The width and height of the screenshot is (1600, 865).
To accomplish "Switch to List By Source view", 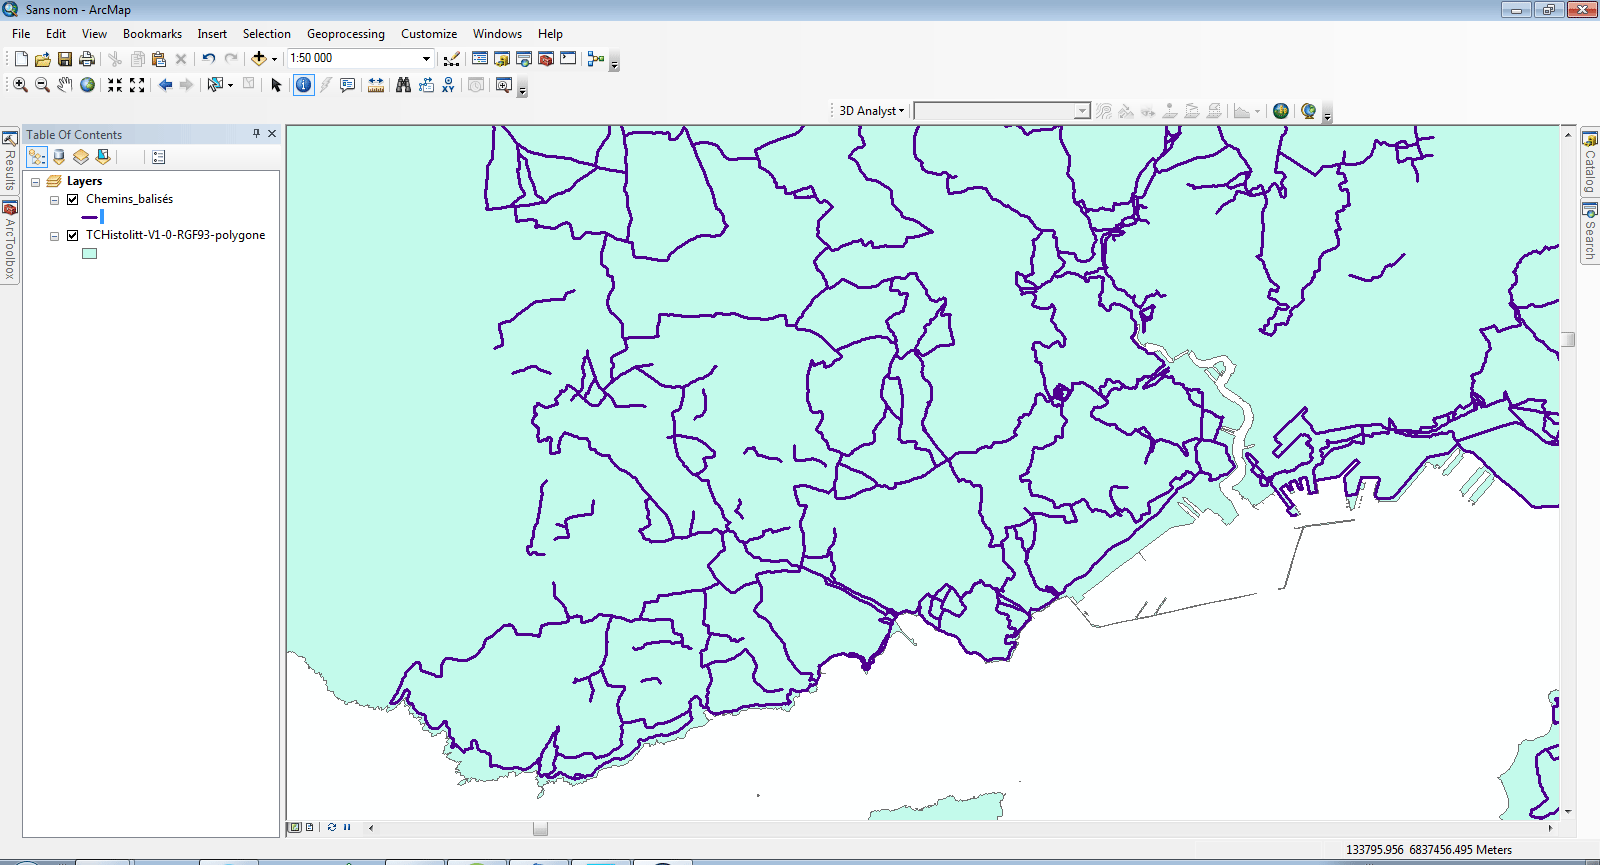I will [59, 157].
